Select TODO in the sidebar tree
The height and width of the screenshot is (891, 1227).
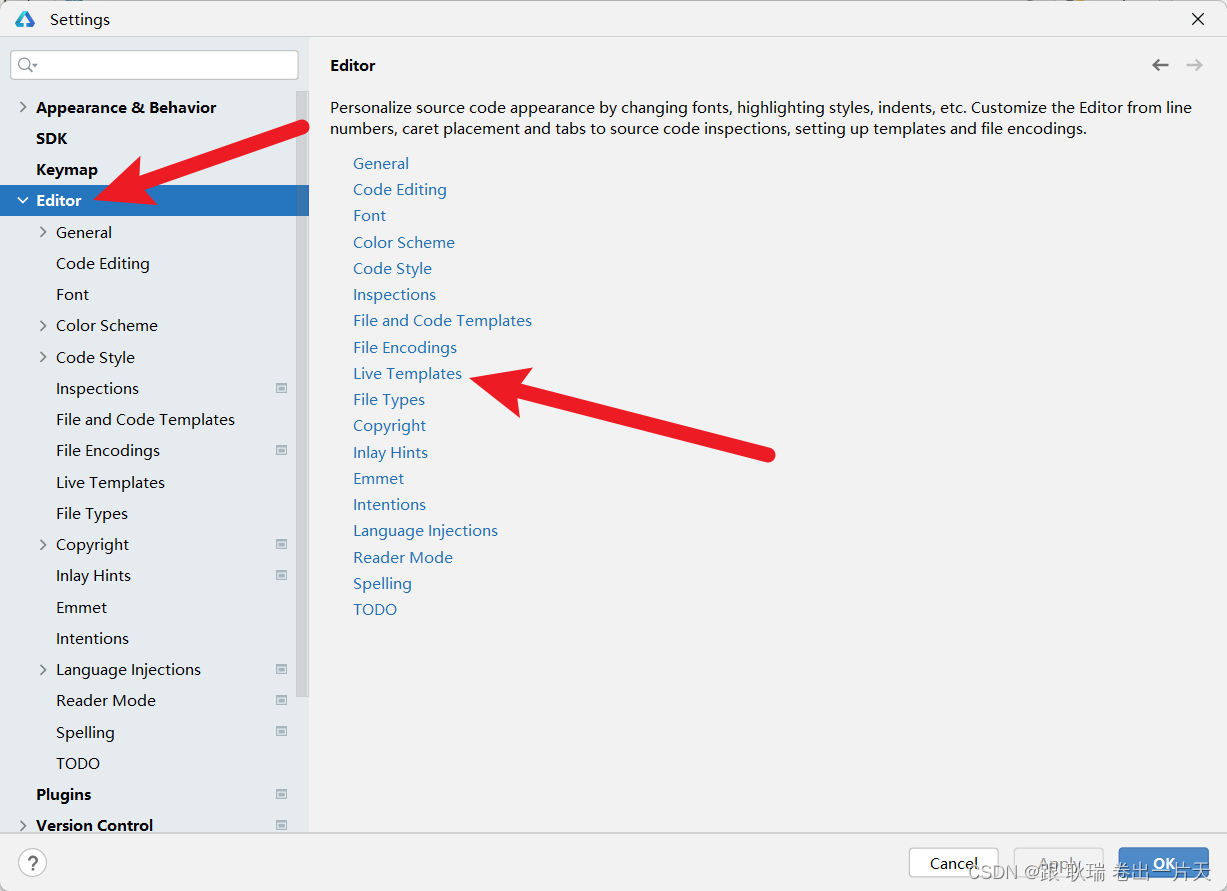point(78,763)
